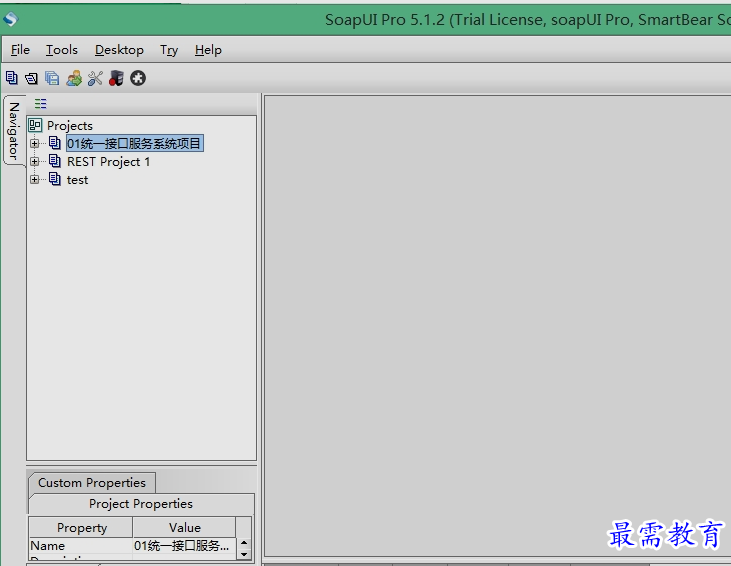This screenshot has width=731, height=566.
Task: Click the proxy toolbar icon with red dot
Action: click(116, 78)
